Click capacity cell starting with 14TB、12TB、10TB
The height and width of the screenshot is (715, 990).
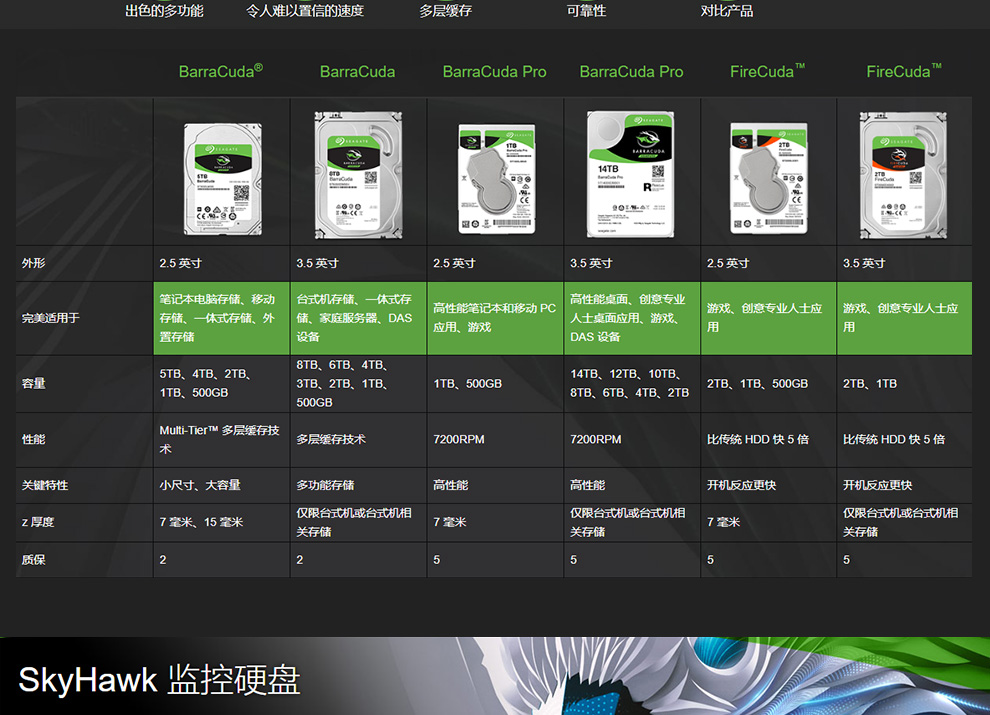coord(632,383)
